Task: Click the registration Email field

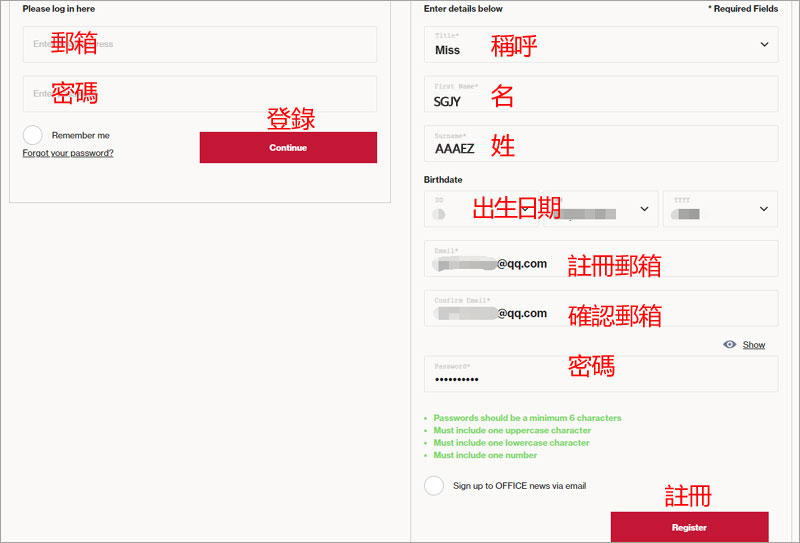Action: 600,258
